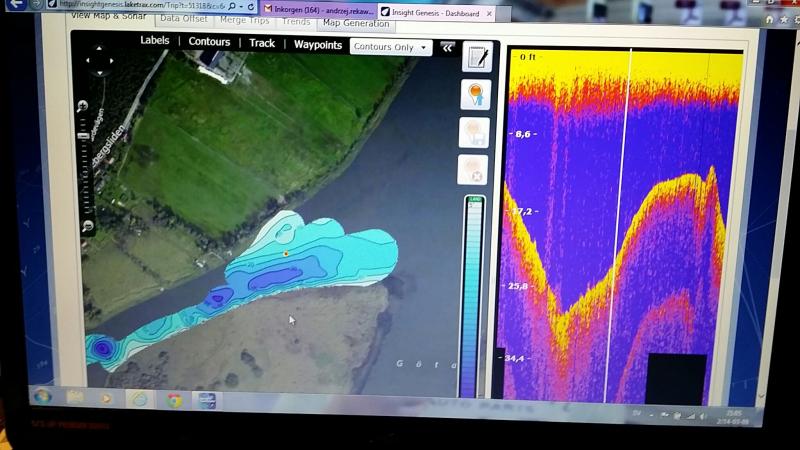Open the Windows Start menu
The image size is (800, 450).
[42, 396]
